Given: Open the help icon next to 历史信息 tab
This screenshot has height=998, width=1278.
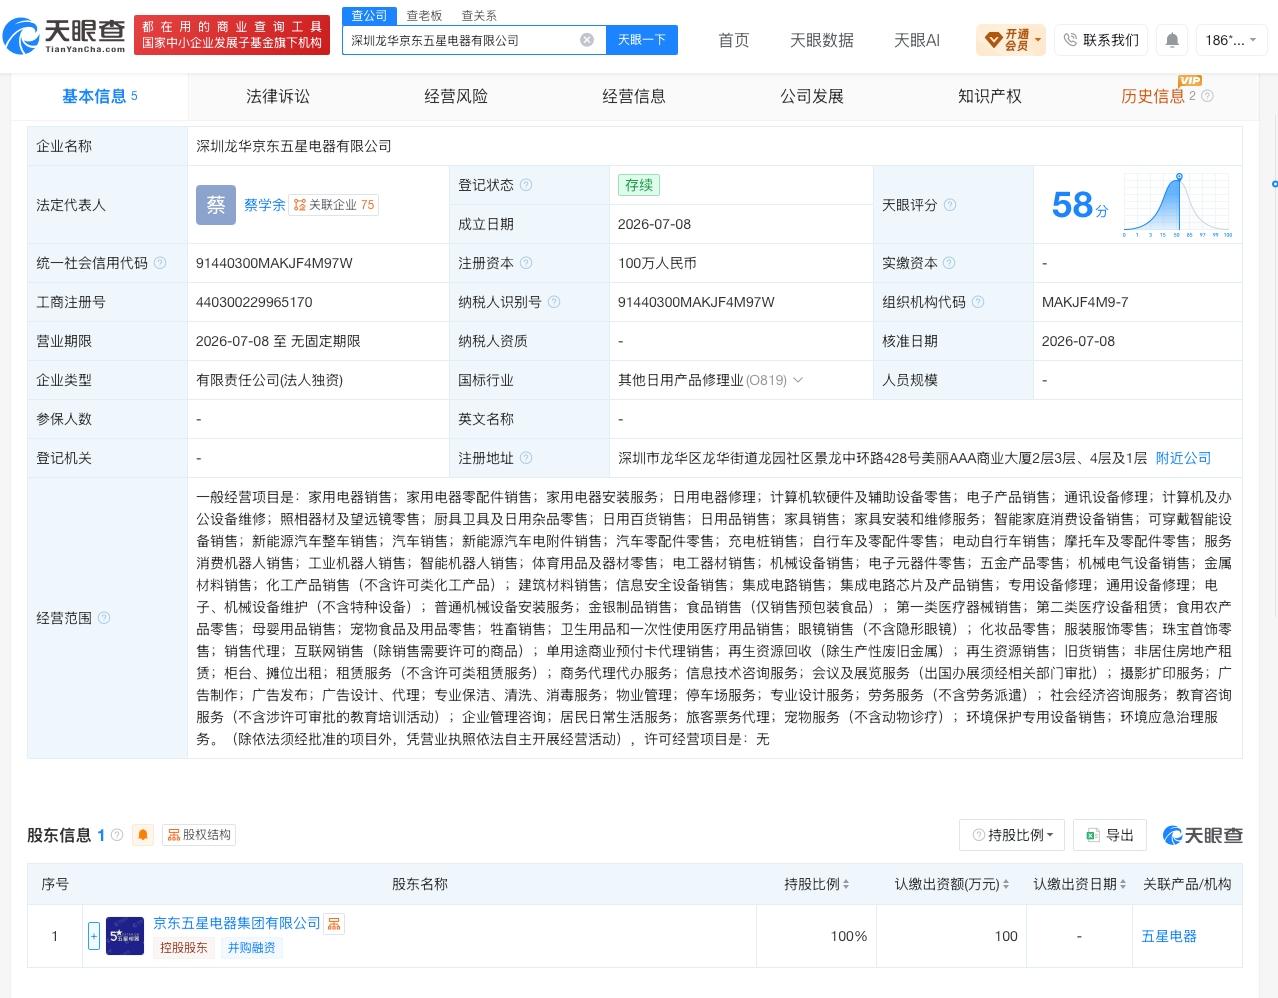Looking at the screenshot, I should [1207, 96].
